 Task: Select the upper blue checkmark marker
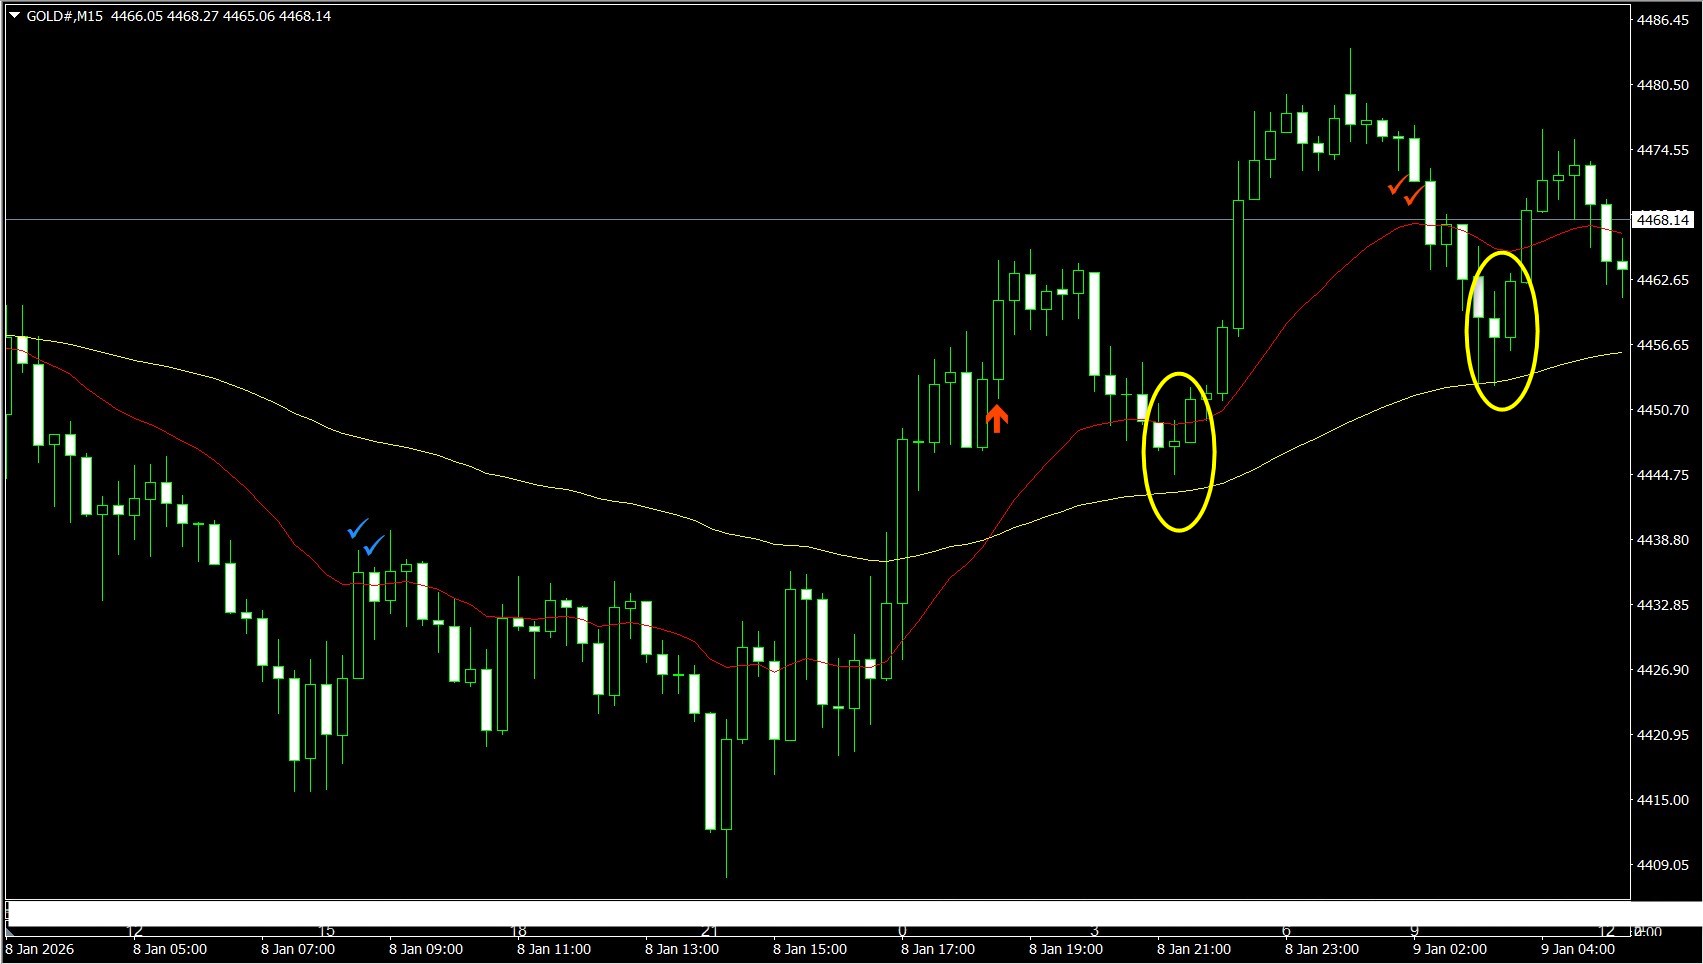[x=358, y=528]
